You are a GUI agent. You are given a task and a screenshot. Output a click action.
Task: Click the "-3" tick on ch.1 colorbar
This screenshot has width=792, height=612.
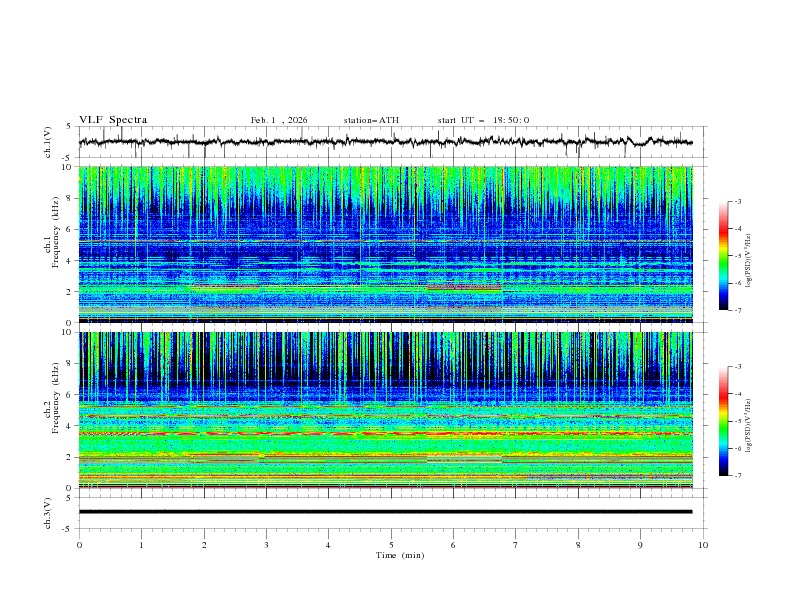tap(738, 201)
